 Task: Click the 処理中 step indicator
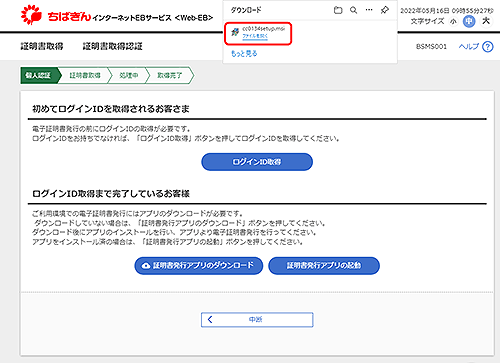(129, 75)
